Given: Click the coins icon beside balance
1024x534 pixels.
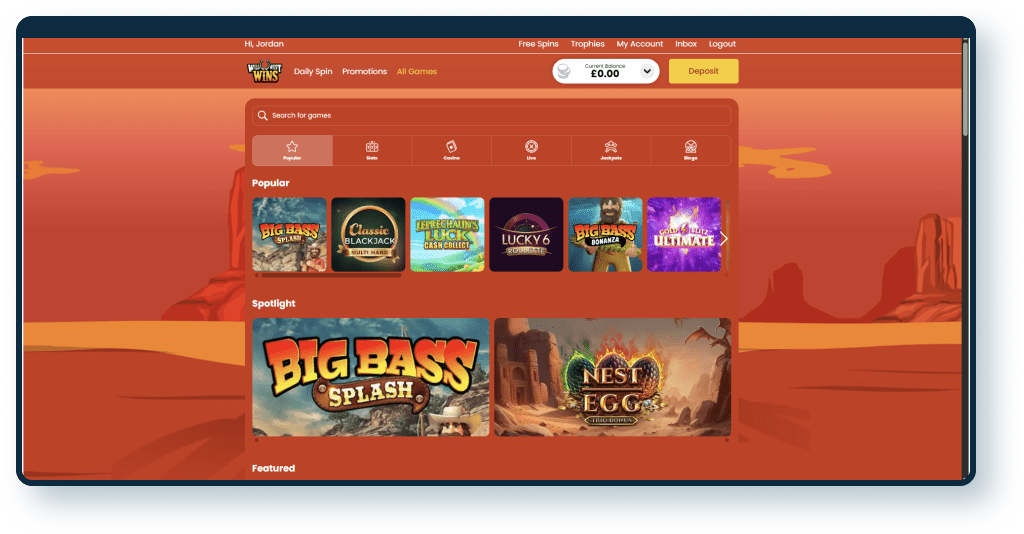Looking at the screenshot, I should pyautogui.click(x=564, y=71).
